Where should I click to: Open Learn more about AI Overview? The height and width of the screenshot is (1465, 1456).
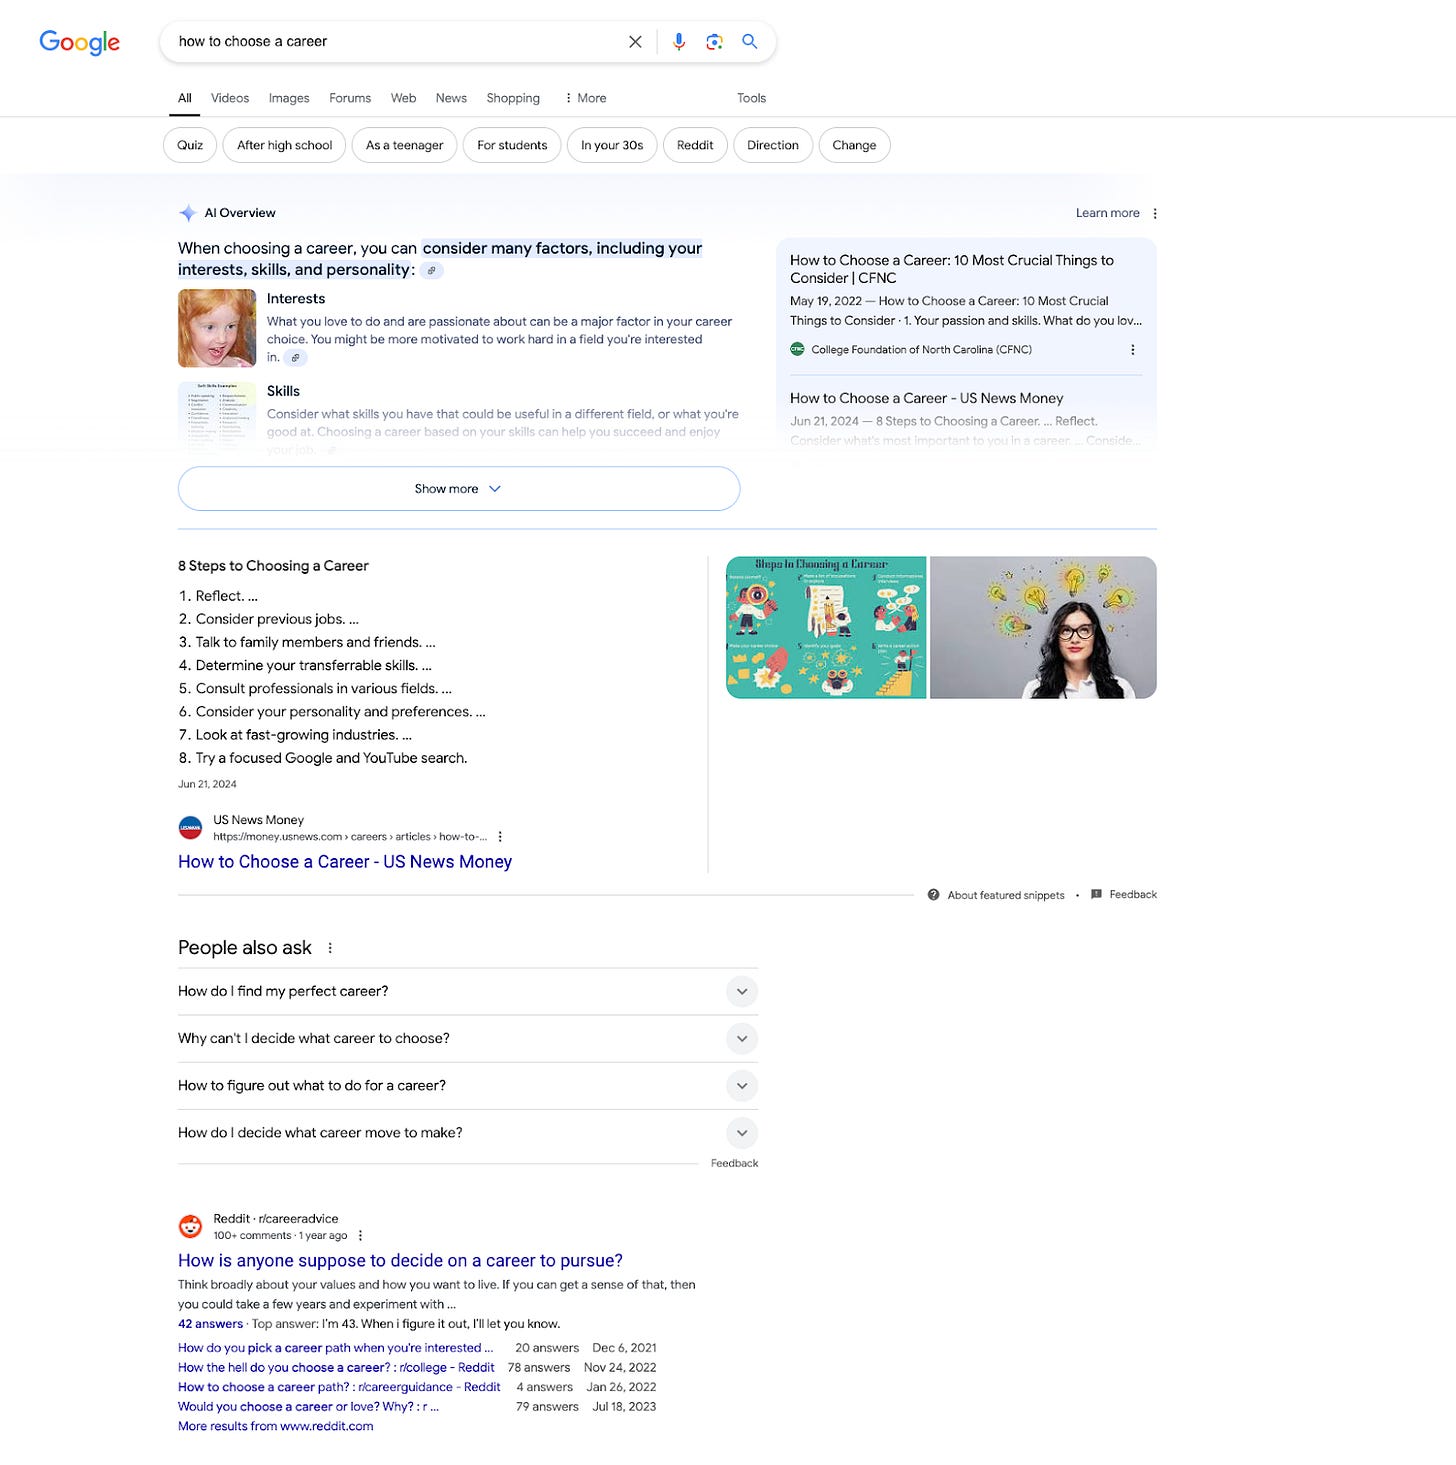coord(1107,213)
